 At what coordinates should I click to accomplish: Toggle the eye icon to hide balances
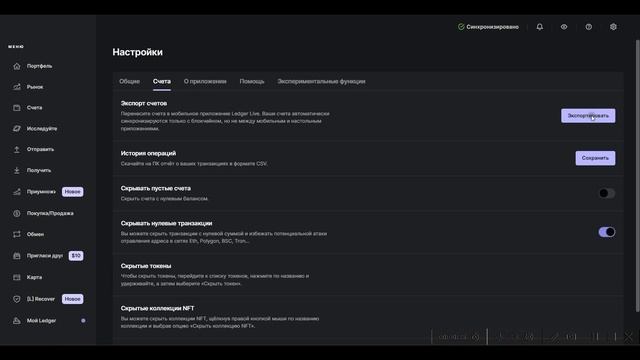(564, 27)
